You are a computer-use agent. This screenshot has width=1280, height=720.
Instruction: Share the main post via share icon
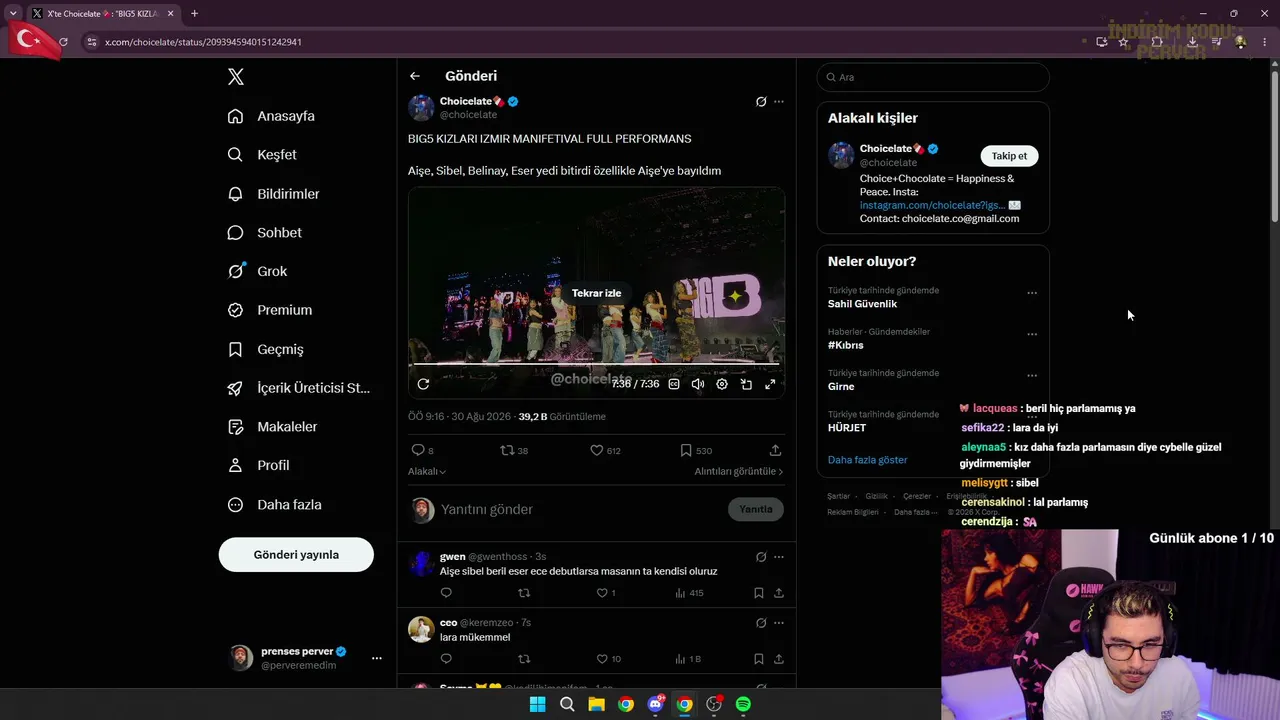[x=775, y=451]
